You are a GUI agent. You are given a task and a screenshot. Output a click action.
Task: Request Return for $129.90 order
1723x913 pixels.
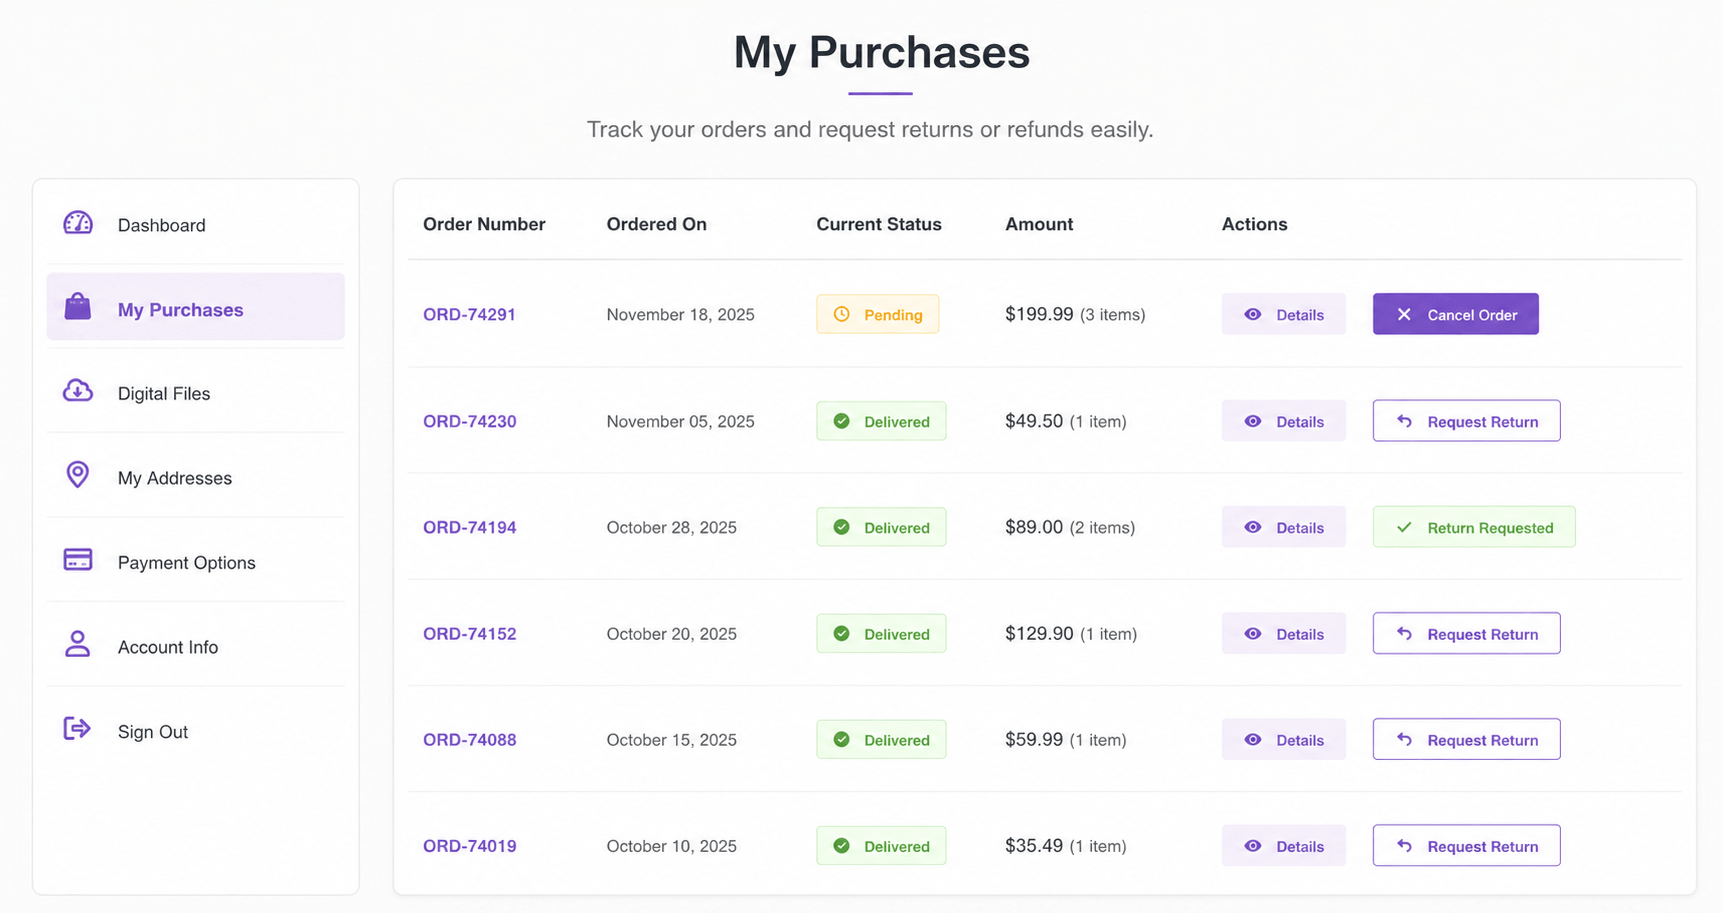(1466, 633)
